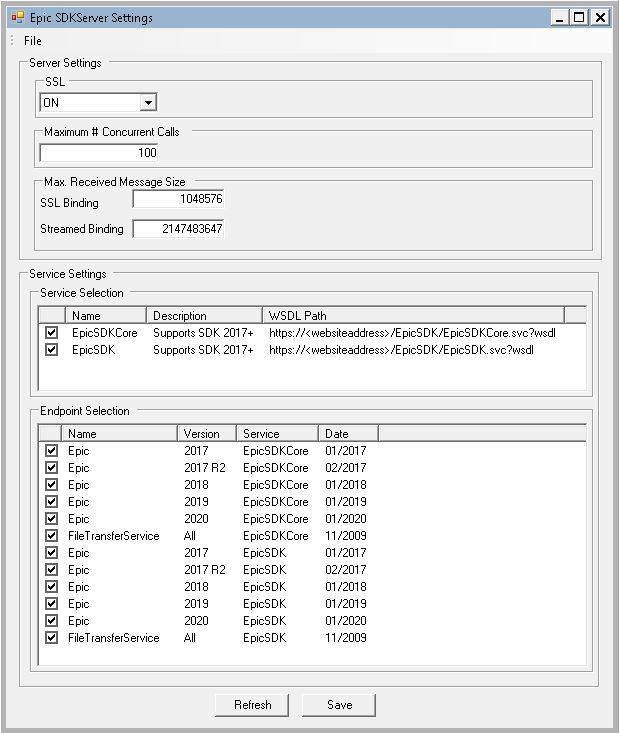
Task: Uncheck the EpicSDK service checkbox
Action: (x=51, y=350)
